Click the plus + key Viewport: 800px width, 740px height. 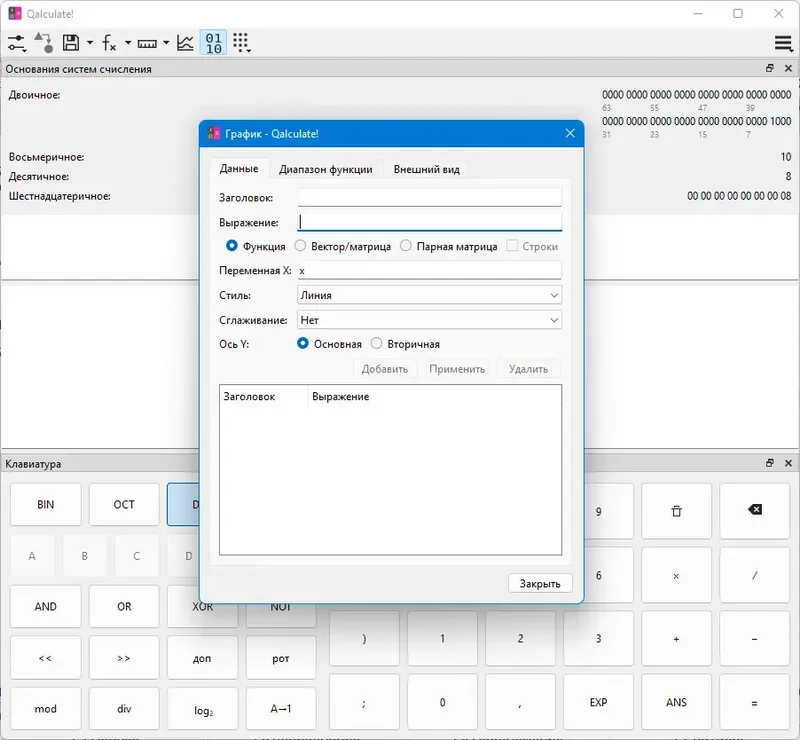[676, 638]
